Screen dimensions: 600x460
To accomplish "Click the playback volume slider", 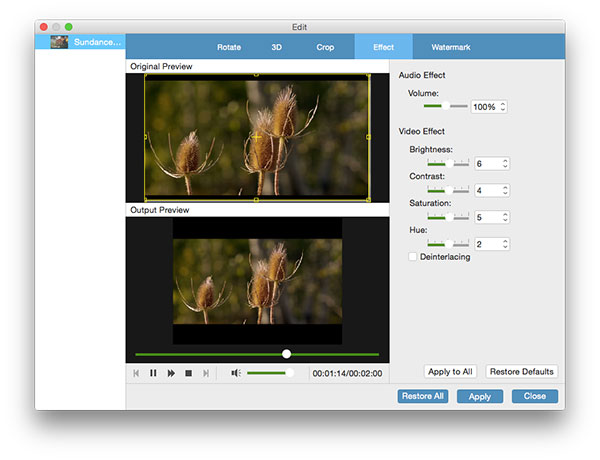I will pos(270,373).
